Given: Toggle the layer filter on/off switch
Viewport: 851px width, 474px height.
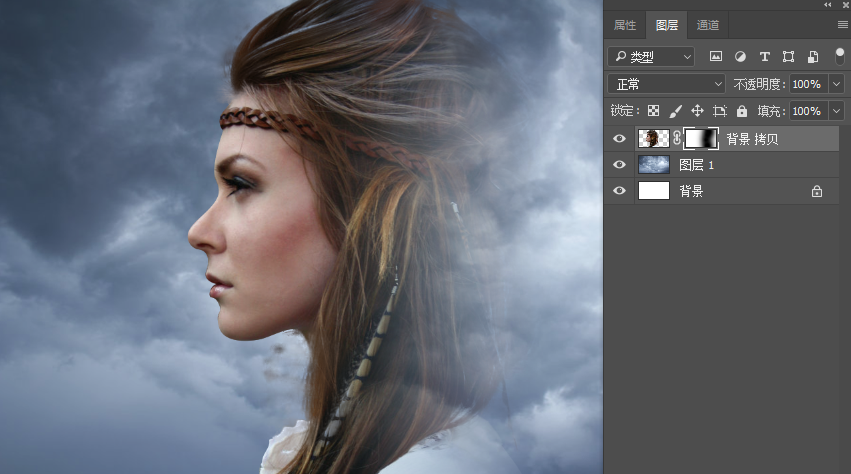Looking at the screenshot, I should (x=839, y=55).
